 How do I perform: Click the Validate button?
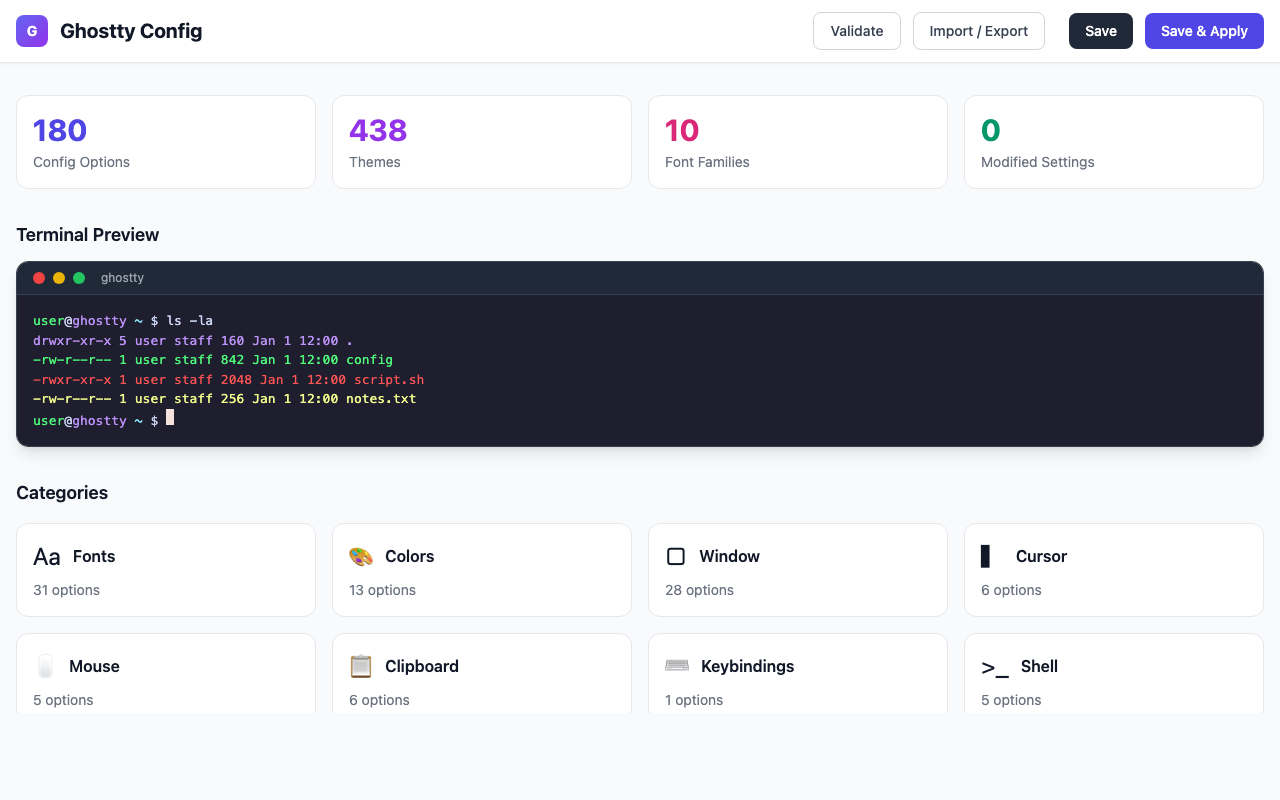pyautogui.click(x=856, y=31)
